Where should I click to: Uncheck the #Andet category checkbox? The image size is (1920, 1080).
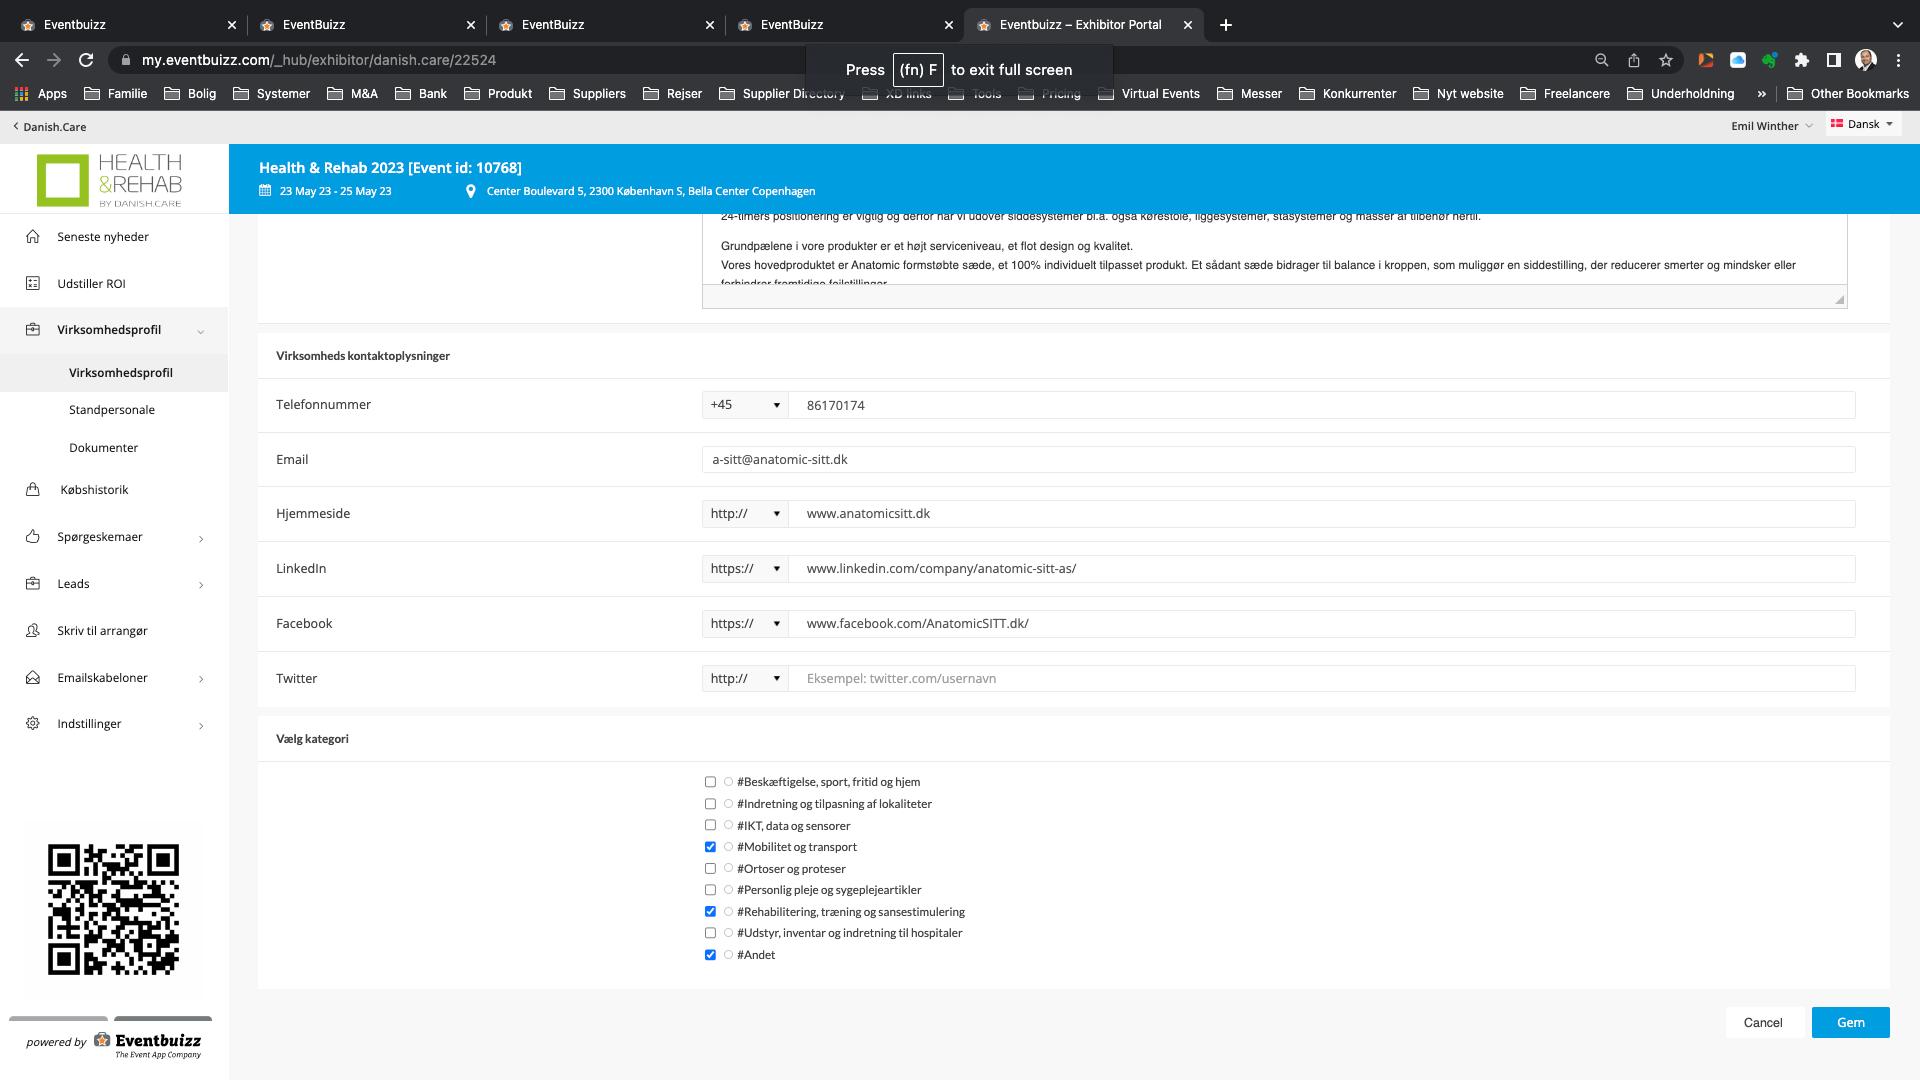click(710, 955)
